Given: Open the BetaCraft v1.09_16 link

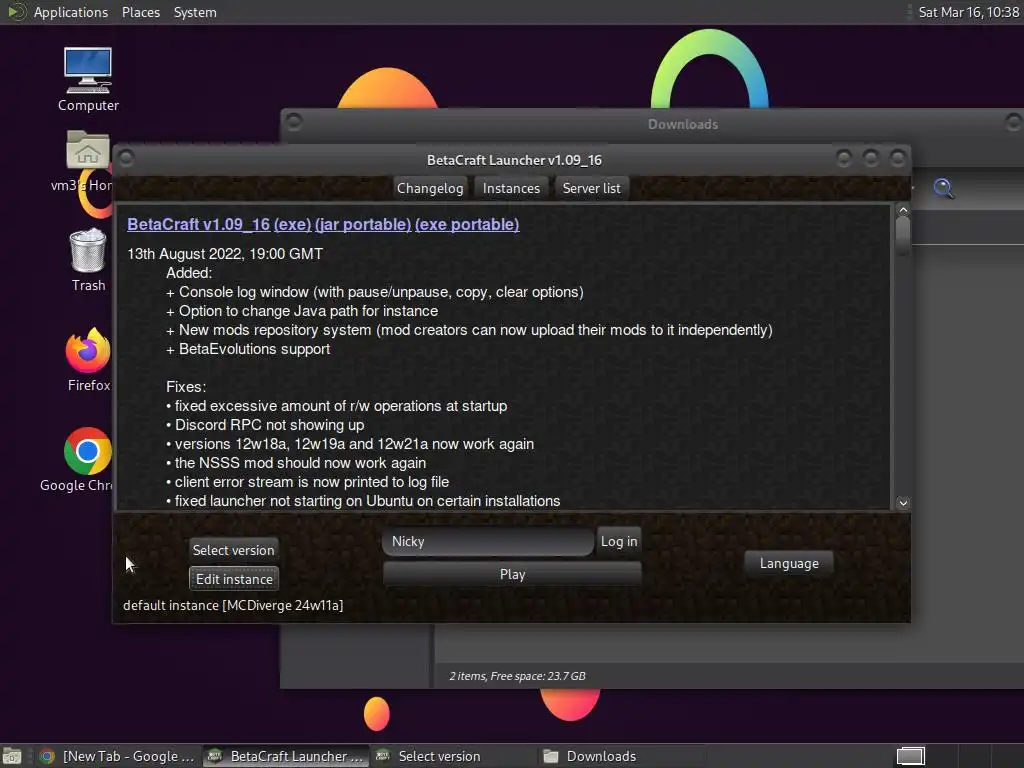Looking at the screenshot, I should [199, 225].
